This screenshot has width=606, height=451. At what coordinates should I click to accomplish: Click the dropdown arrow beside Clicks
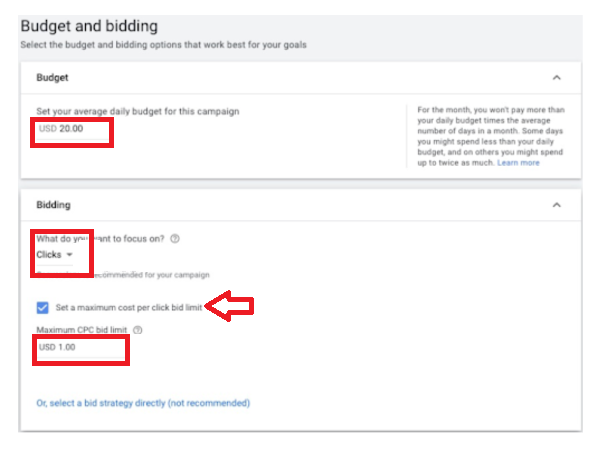tap(70, 255)
